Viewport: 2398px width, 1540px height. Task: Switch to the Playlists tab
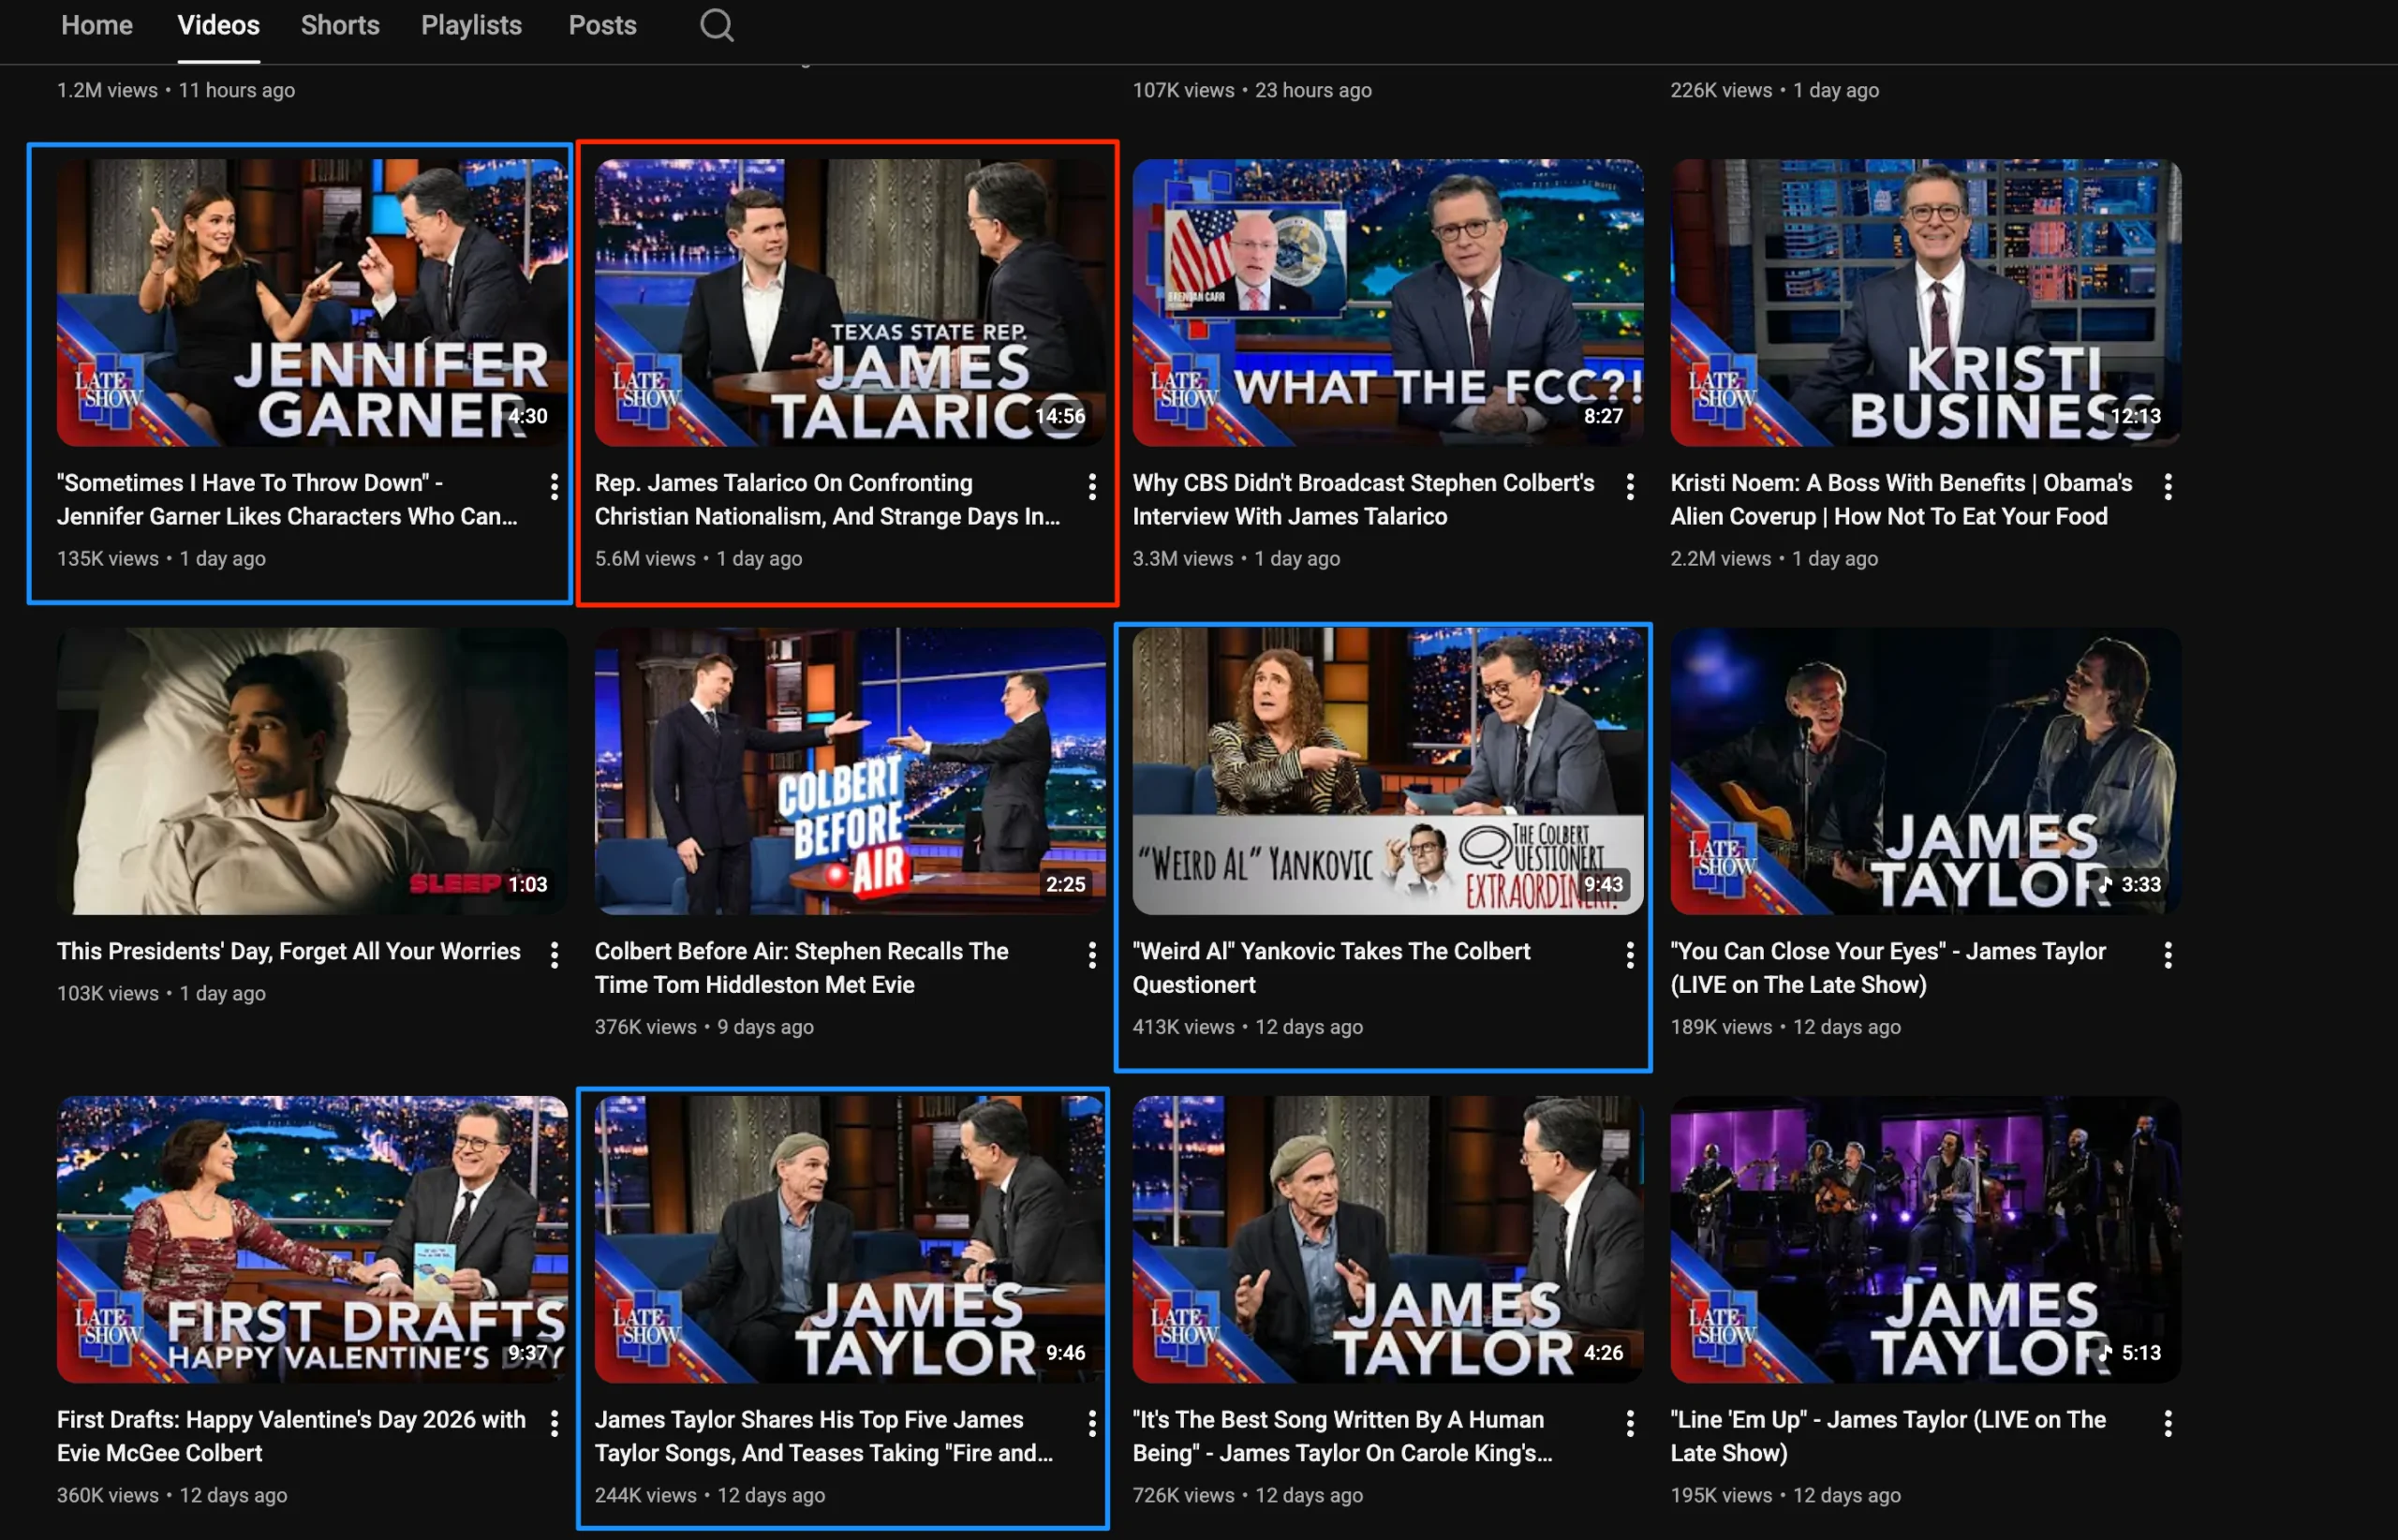(x=471, y=25)
